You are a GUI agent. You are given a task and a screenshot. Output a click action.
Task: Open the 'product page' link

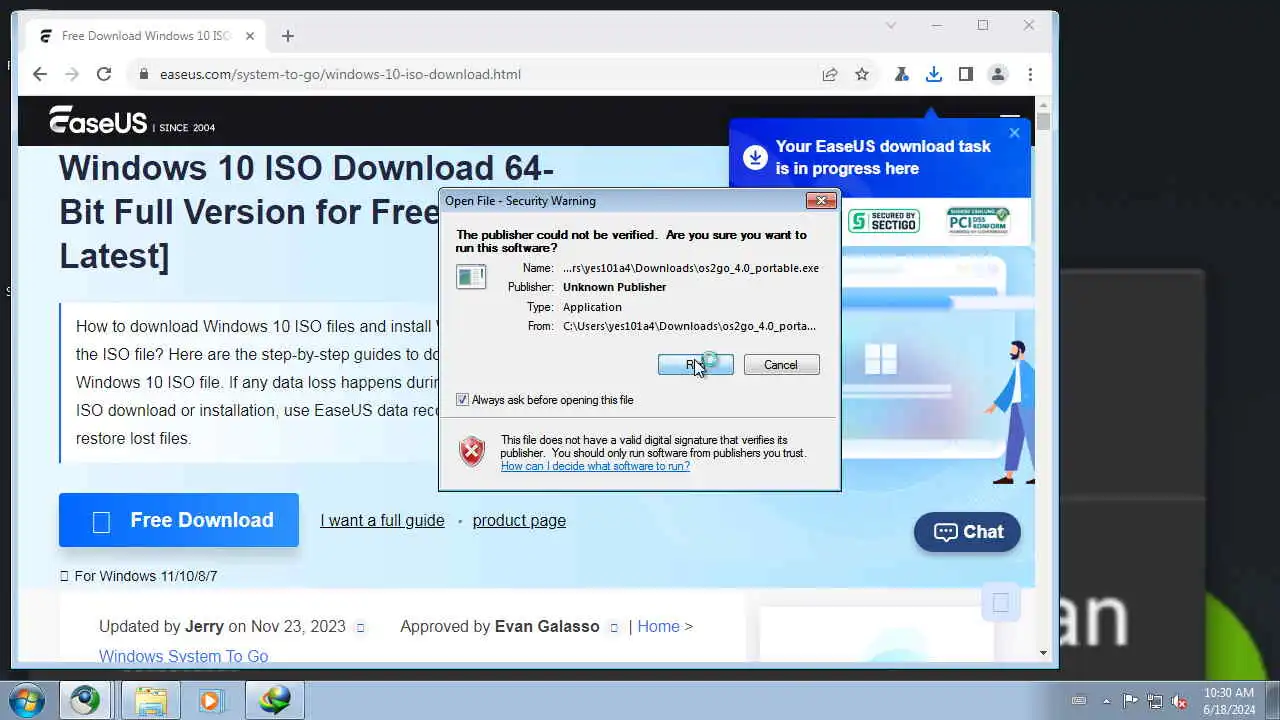pos(519,520)
